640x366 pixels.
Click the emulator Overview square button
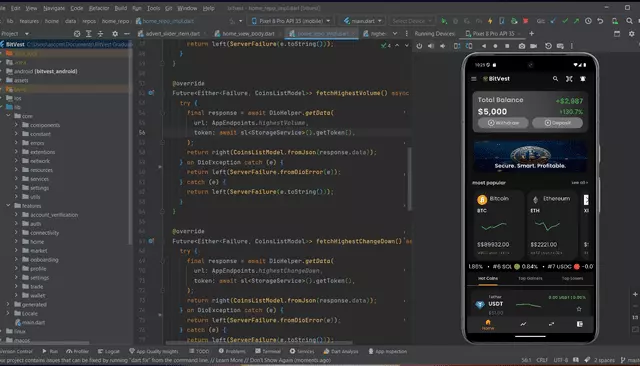click(507, 46)
